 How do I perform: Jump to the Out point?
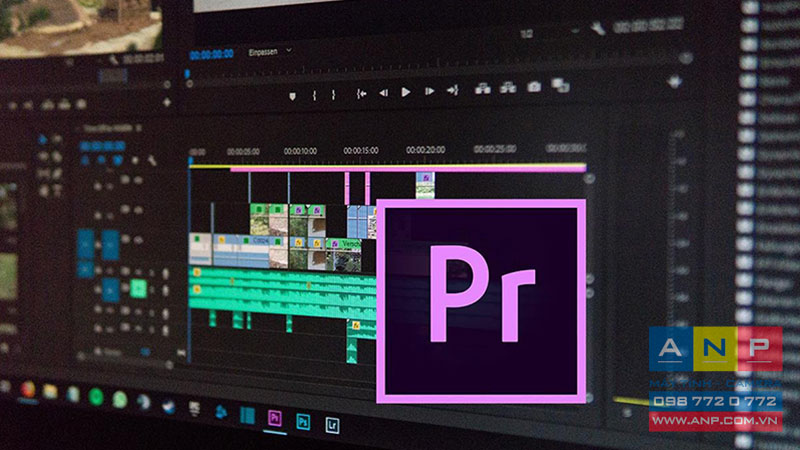(x=453, y=90)
